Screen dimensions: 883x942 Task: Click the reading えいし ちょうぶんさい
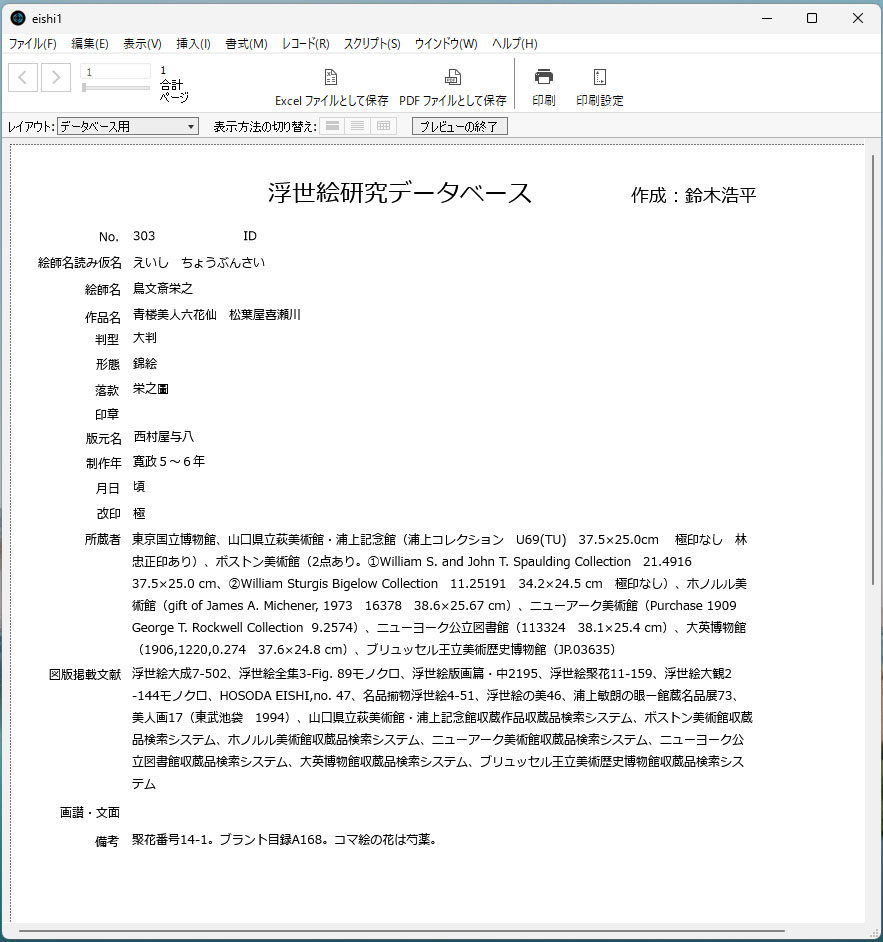tap(199, 263)
